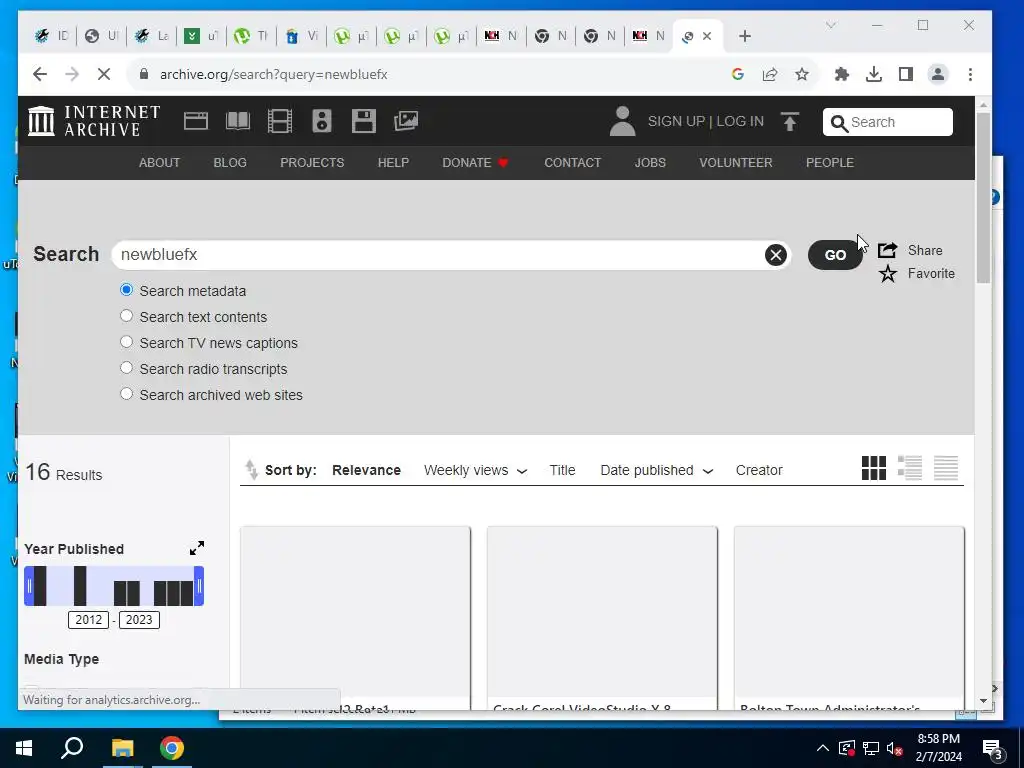Click the header Search input box

click(x=888, y=122)
